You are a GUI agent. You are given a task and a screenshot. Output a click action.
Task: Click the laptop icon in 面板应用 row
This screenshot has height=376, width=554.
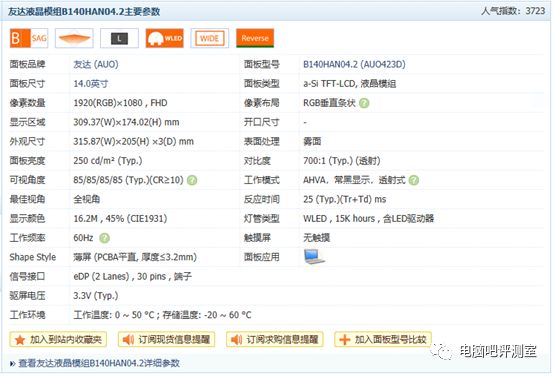point(314,257)
